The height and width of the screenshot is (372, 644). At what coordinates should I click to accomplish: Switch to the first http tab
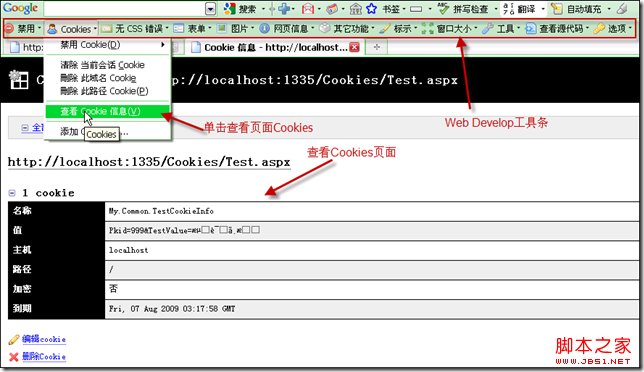pos(25,47)
